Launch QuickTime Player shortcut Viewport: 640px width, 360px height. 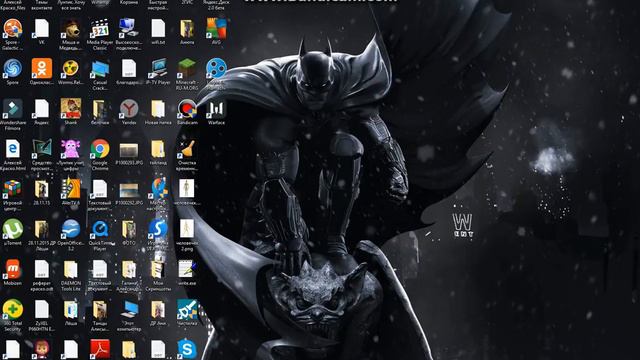coord(100,229)
